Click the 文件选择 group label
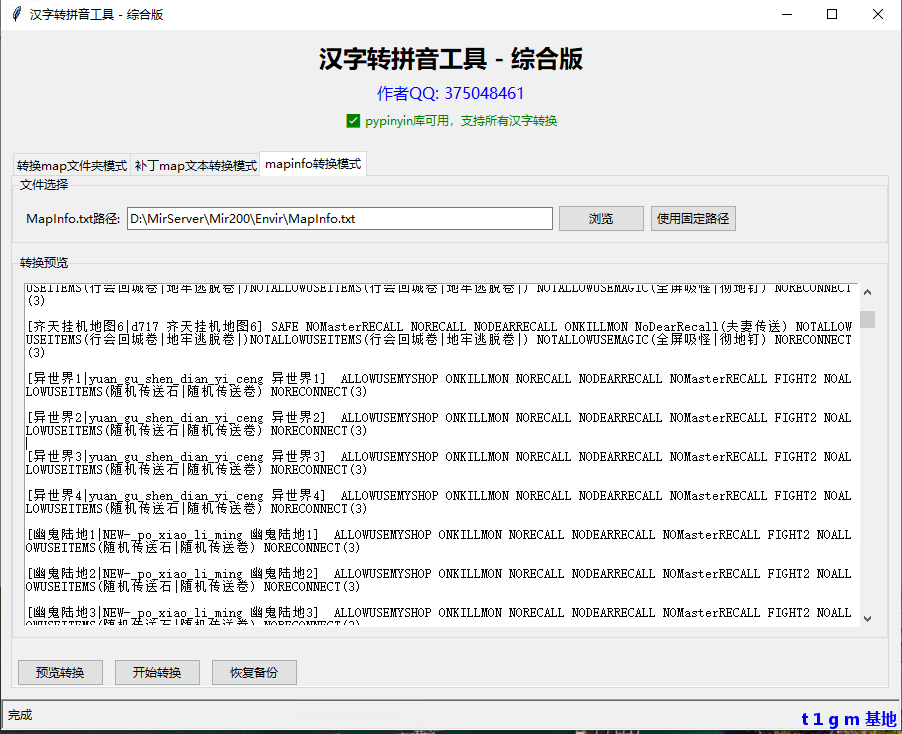Viewport: 902px width, 734px height. tap(44, 185)
